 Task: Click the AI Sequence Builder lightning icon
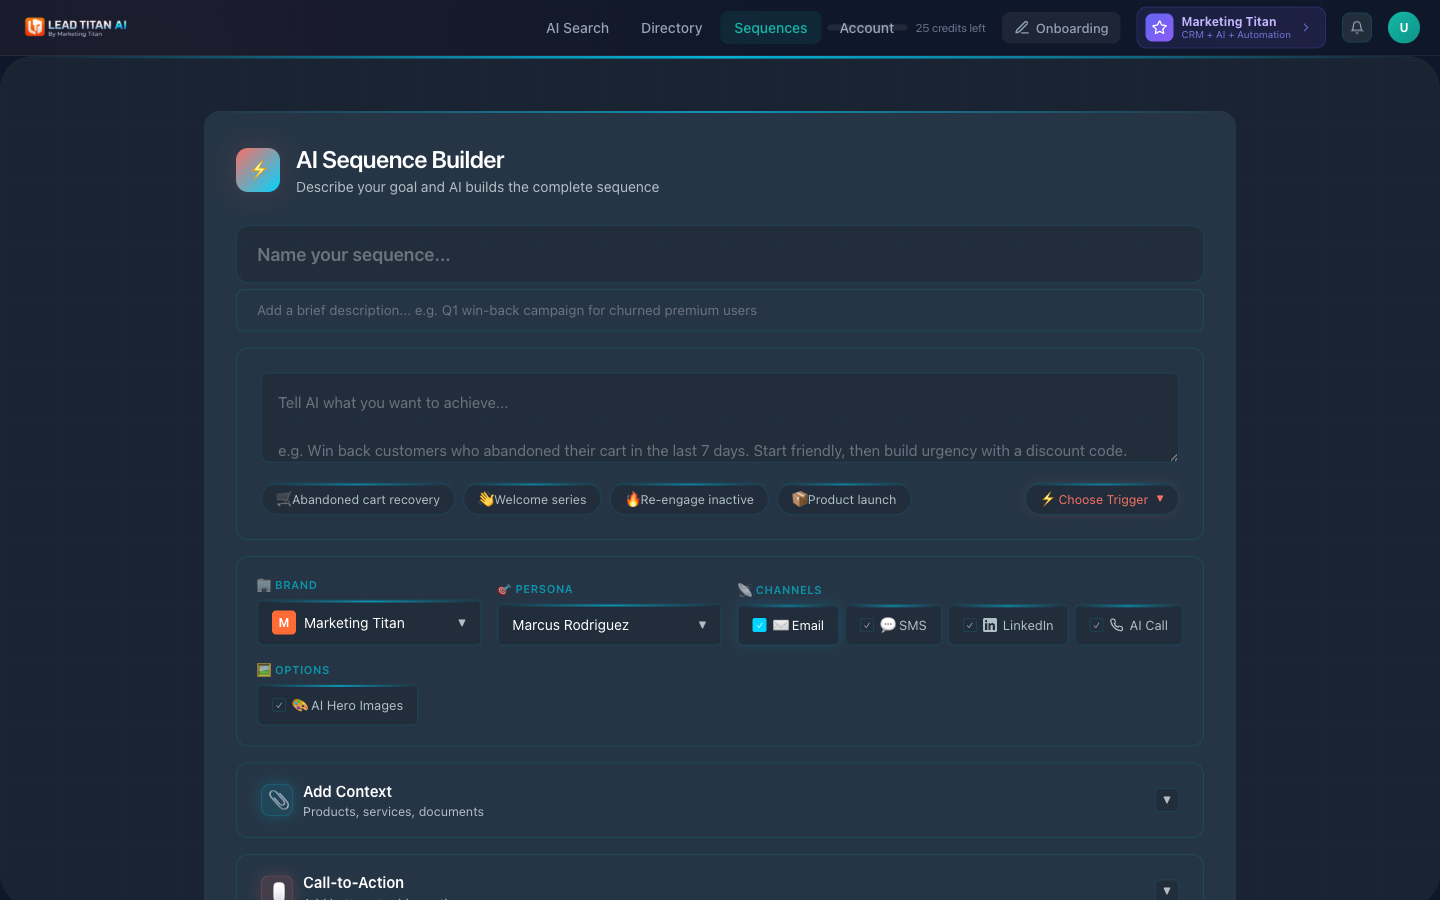[258, 170]
